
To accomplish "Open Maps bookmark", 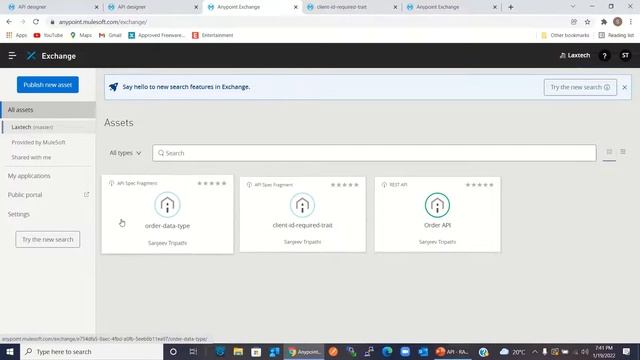I will pyautogui.click(x=81, y=35).
